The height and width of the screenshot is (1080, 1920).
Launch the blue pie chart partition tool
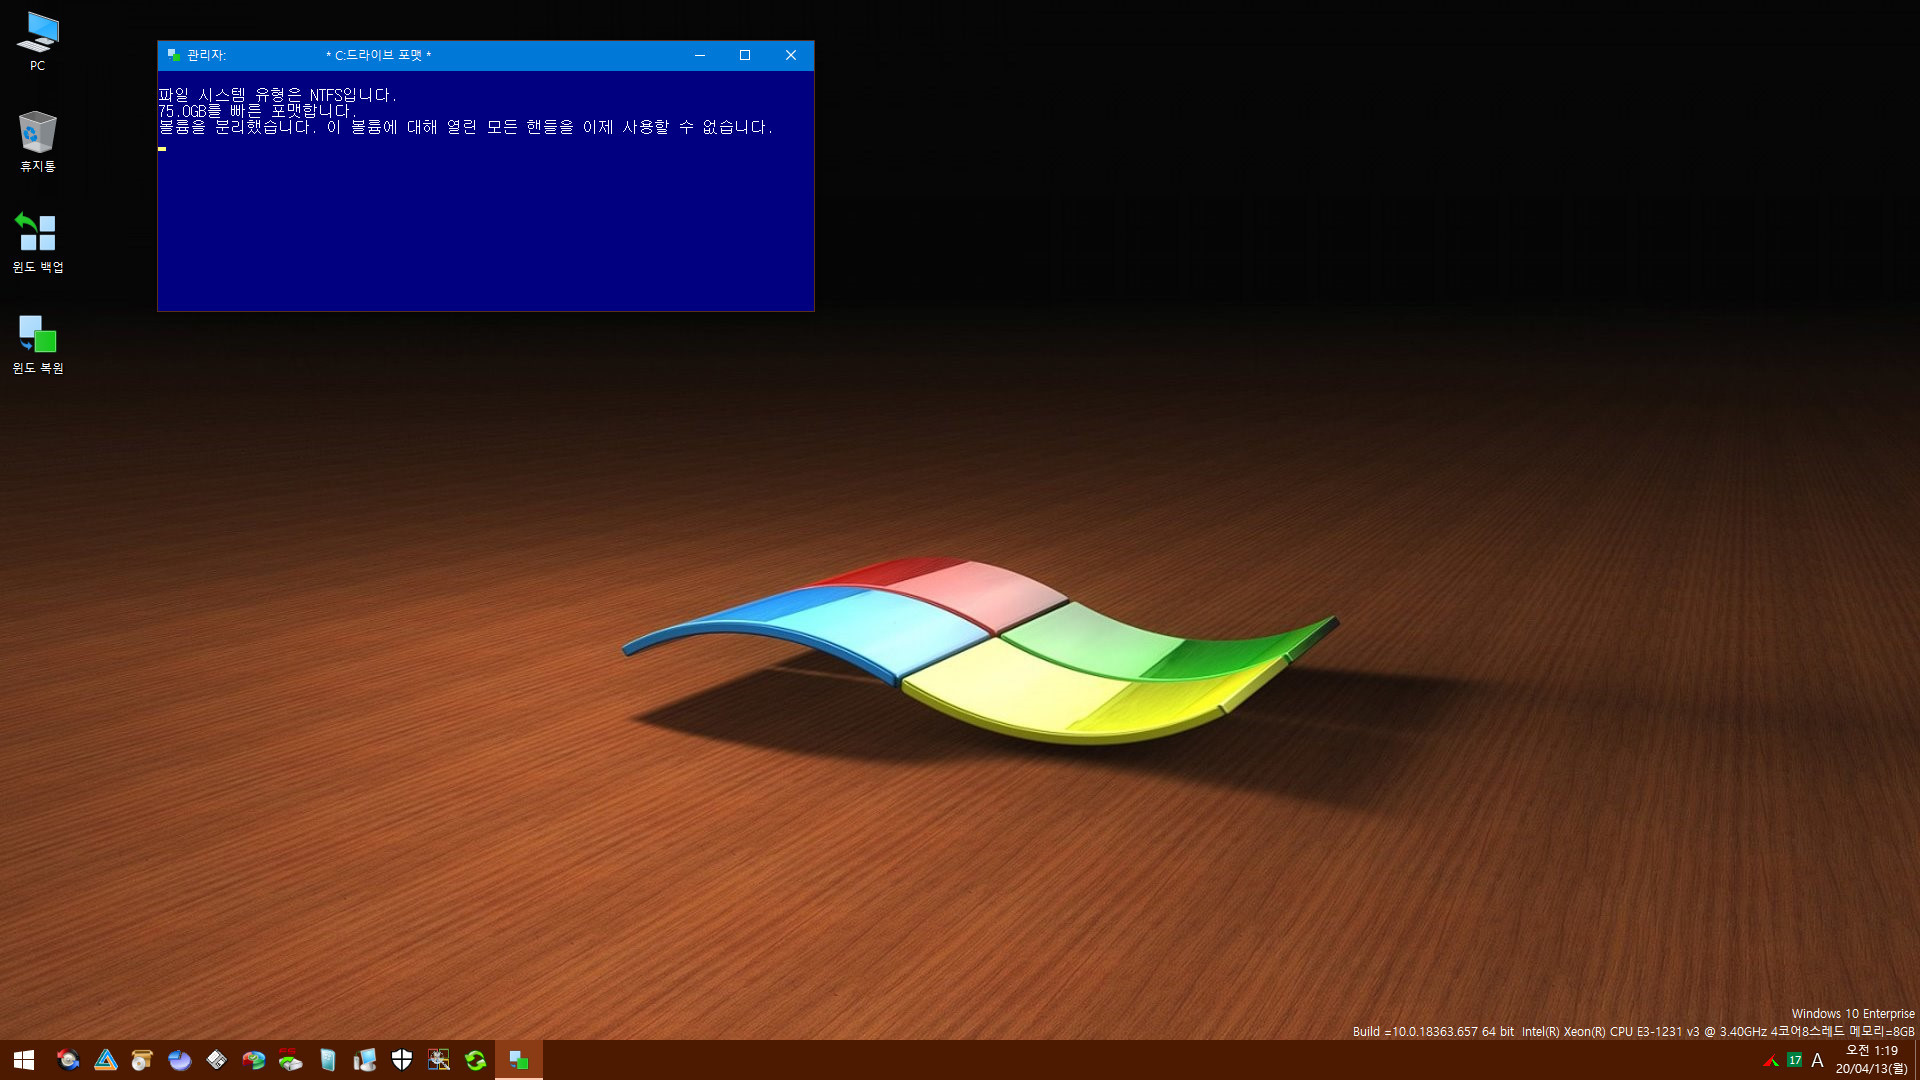pos(180,1060)
